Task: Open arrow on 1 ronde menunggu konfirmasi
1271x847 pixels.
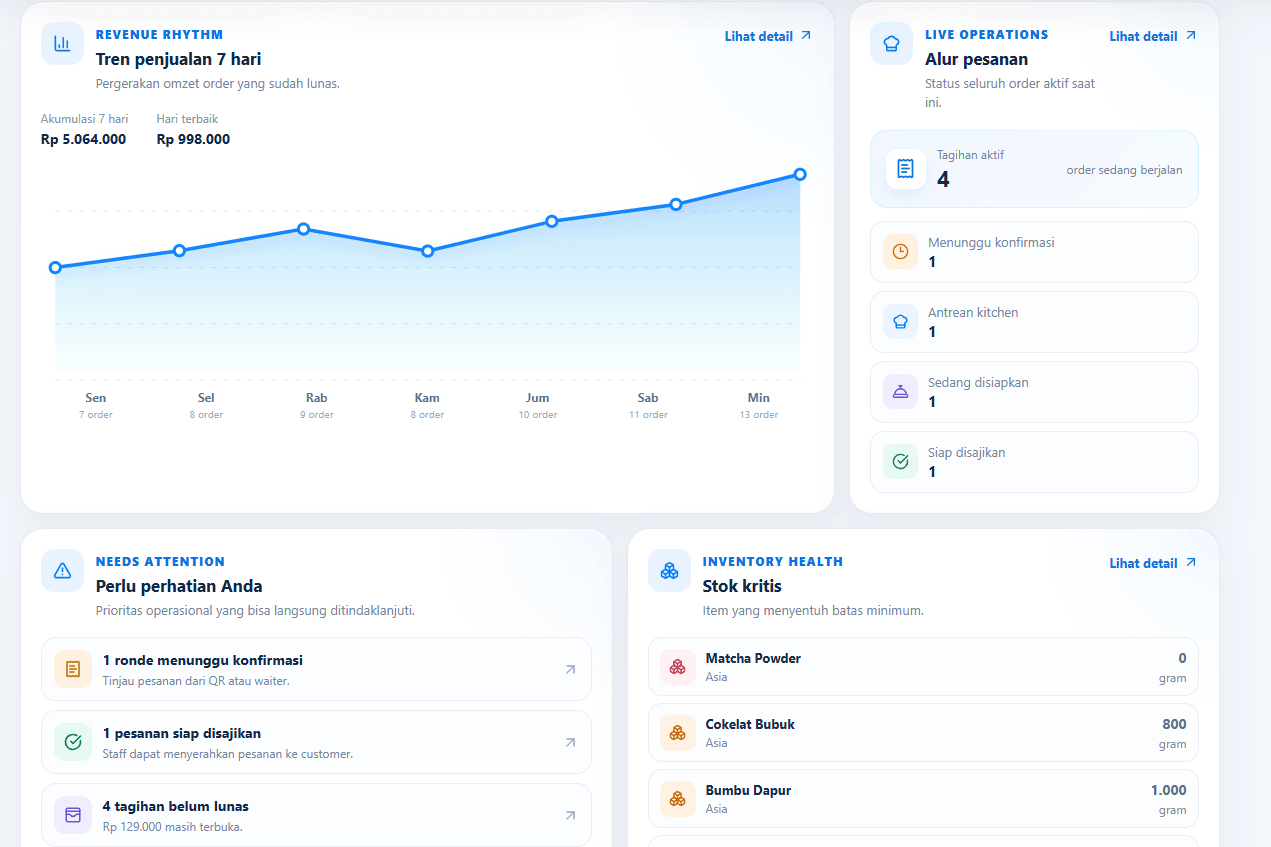Action: tap(570, 670)
